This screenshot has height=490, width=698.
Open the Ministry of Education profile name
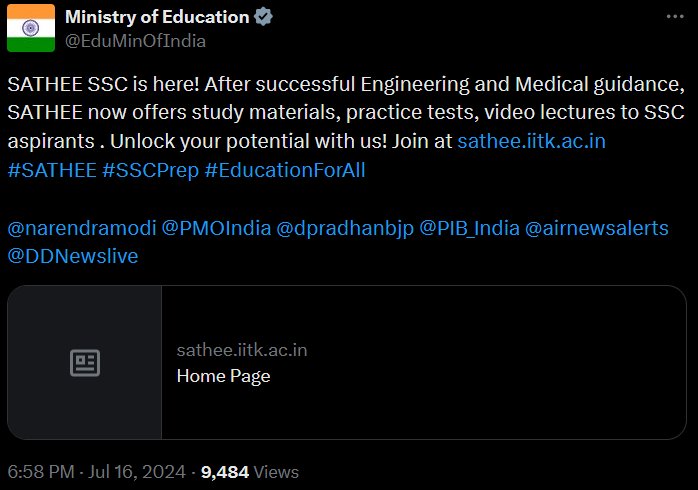click(x=157, y=17)
